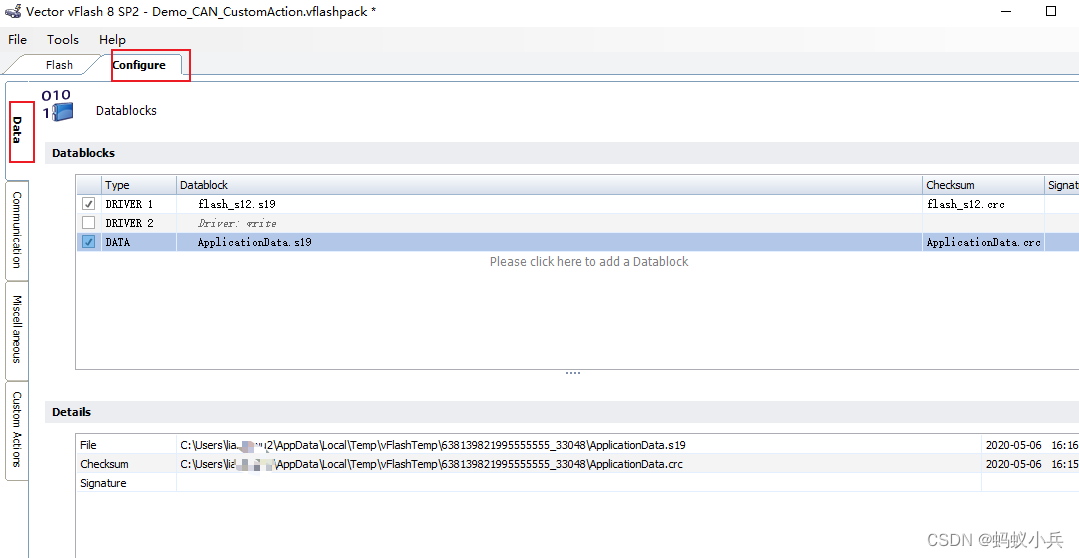Click the ApplicationData.crc checksum cell
This screenshot has width=1079, height=558.
click(x=983, y=242)
